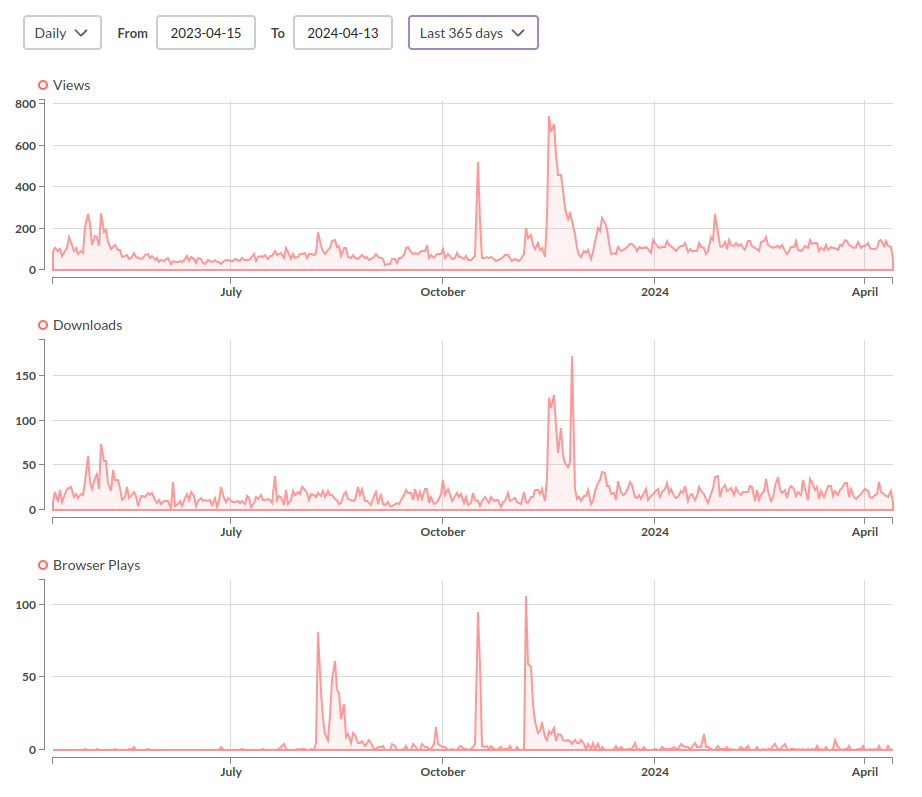Screen dimensions: 922x797
Task: Click the 200 label on Views axis
Action: 25,229
